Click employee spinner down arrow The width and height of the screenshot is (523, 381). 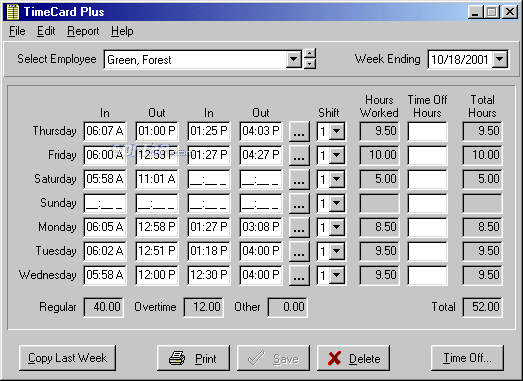point(310,63)
